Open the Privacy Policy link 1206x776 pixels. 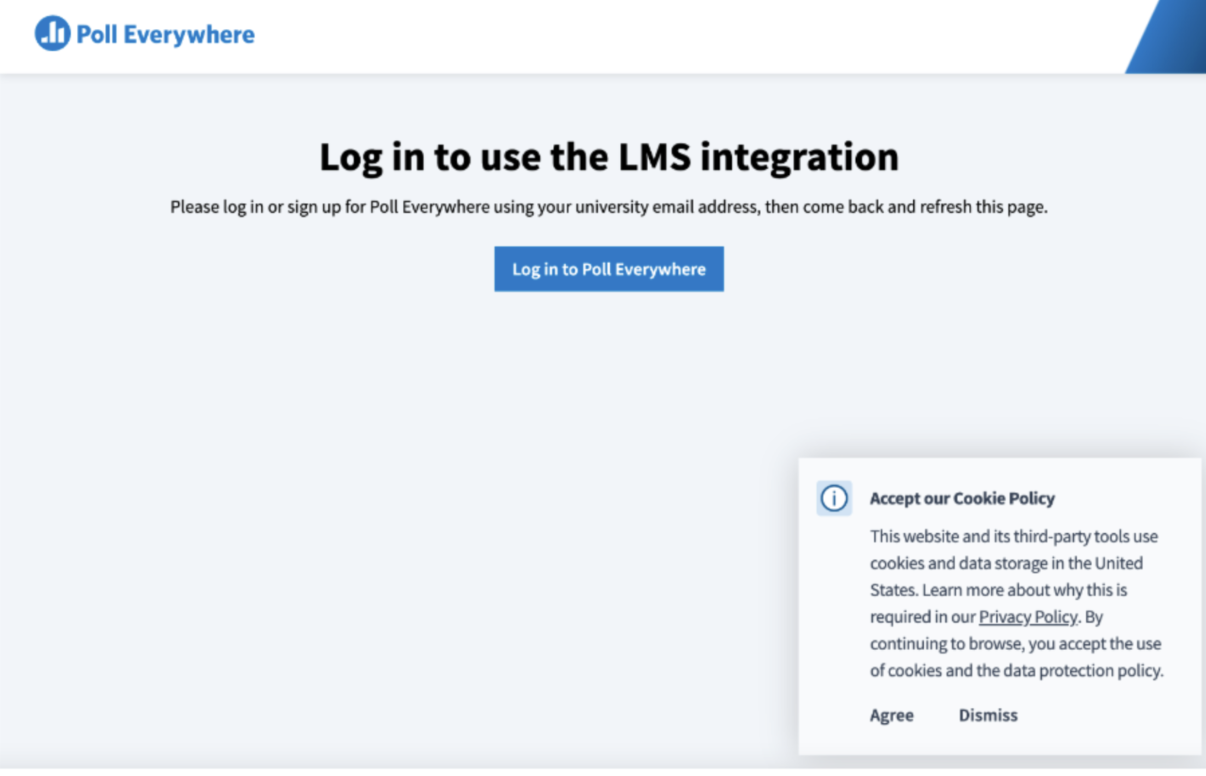click(1028, 617)
